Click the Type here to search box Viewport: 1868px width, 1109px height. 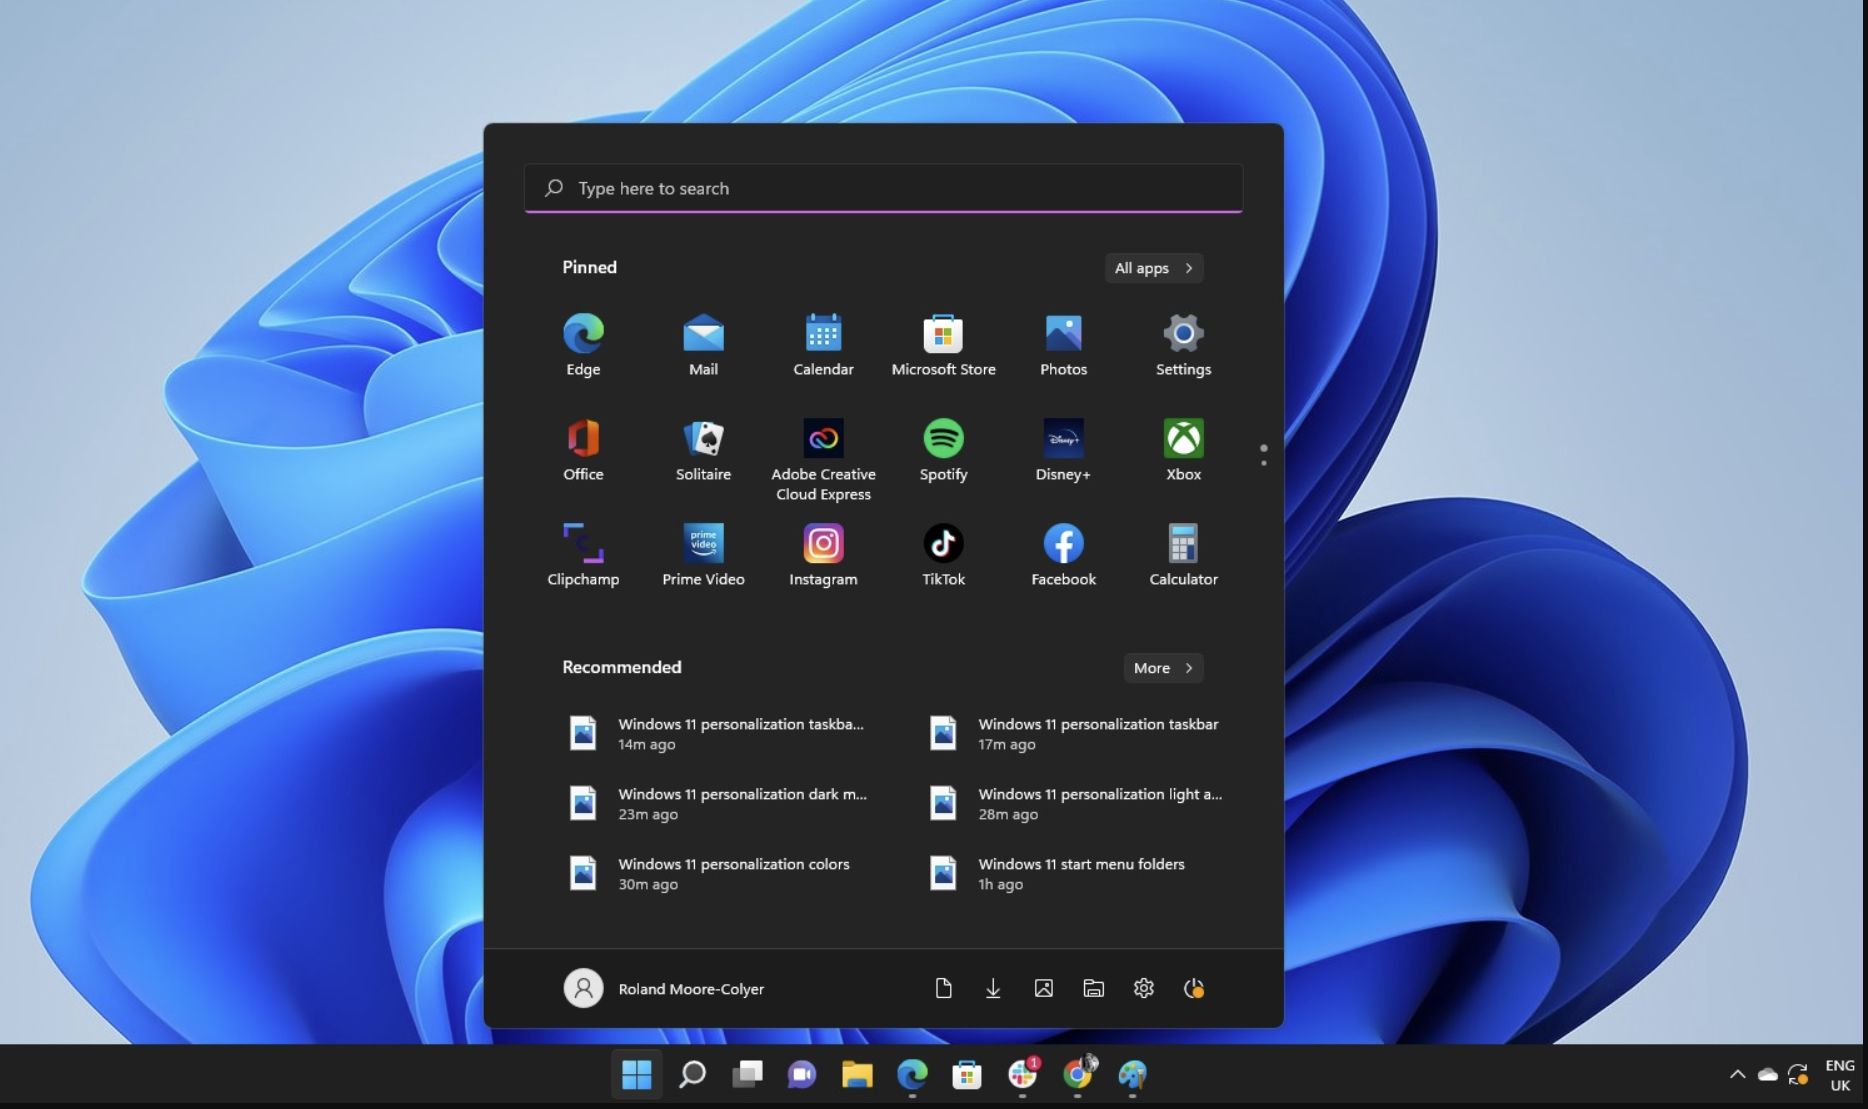883,188
